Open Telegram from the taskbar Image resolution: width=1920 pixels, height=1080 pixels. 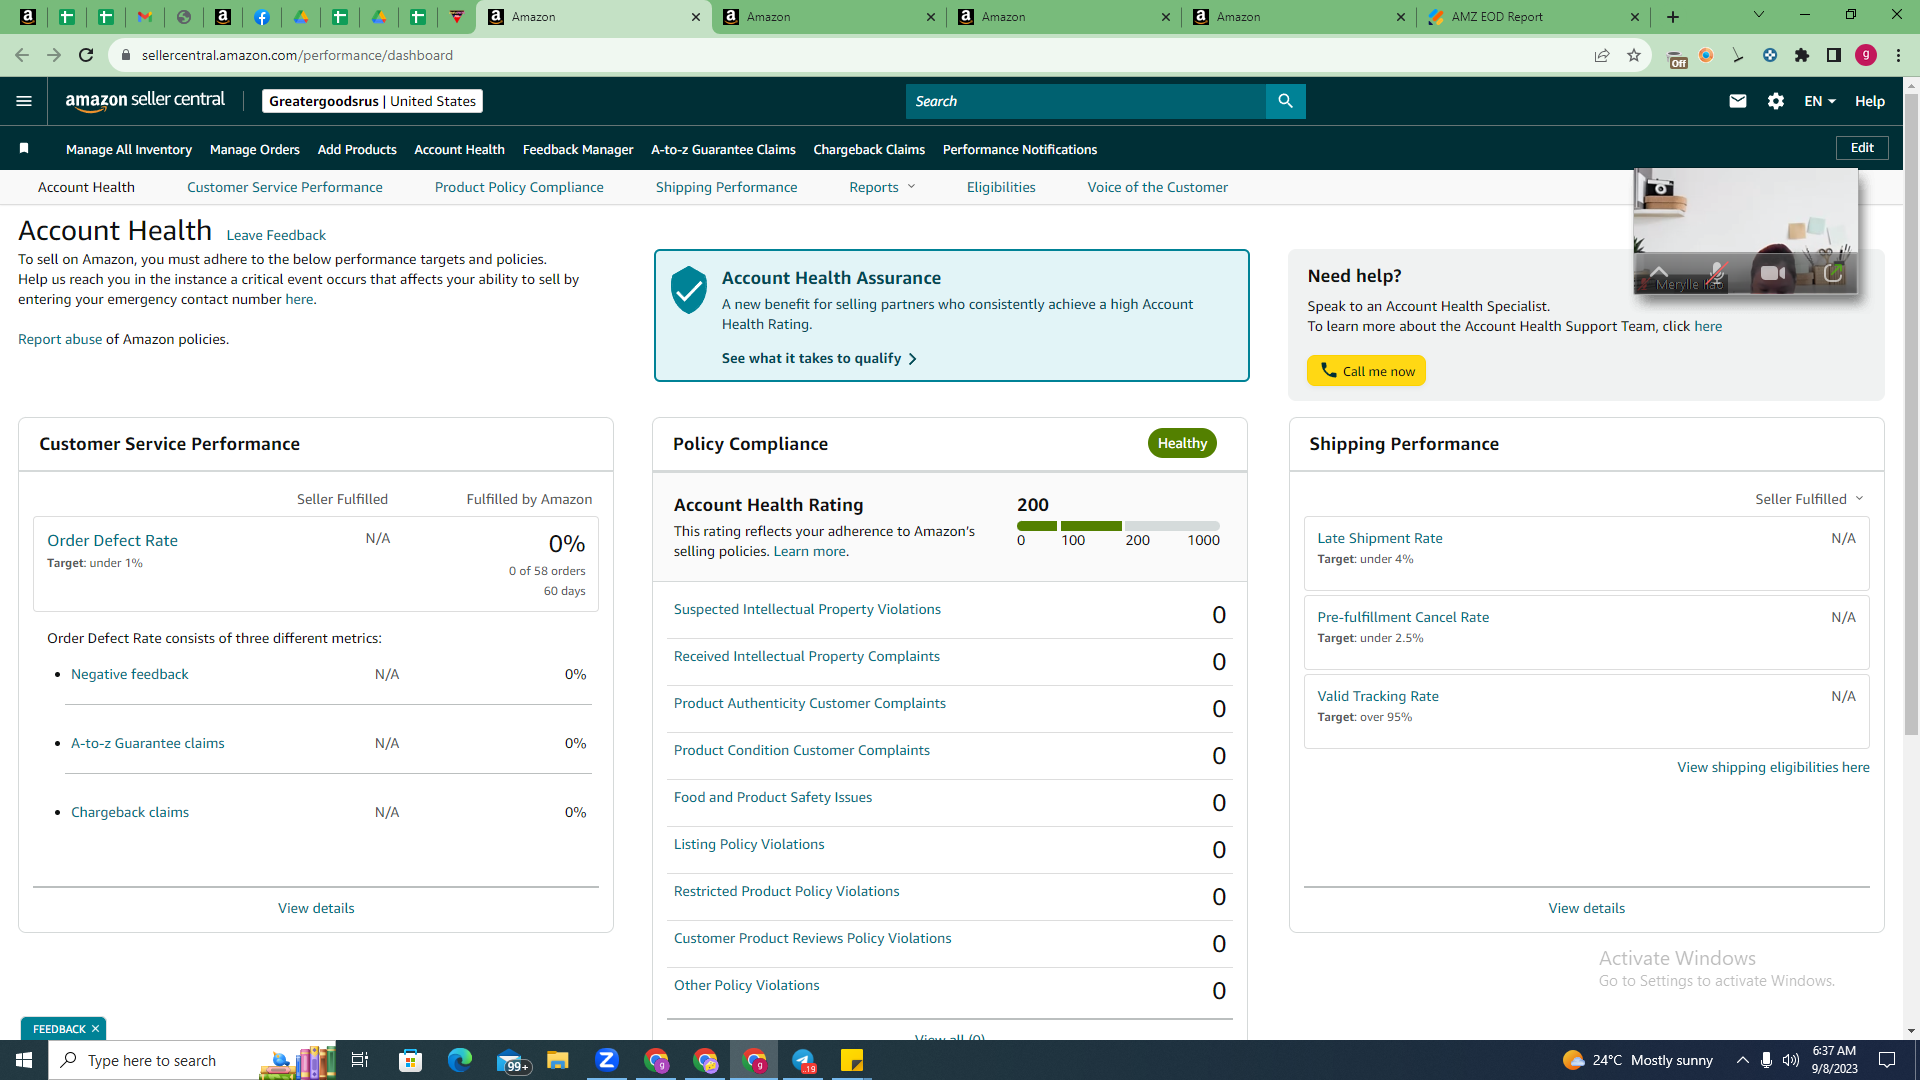click(x=803, y=1060)
